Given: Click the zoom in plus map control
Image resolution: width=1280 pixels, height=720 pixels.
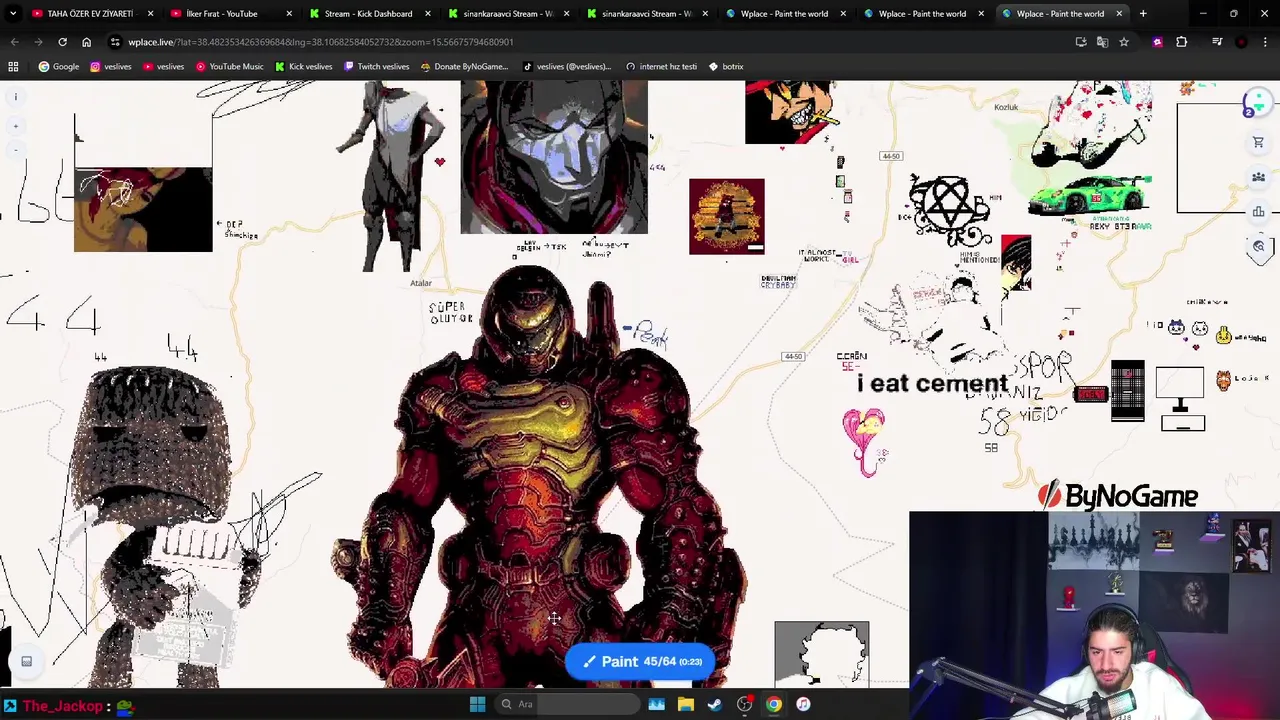Looking at the screenshot, I should pos(15,126).
